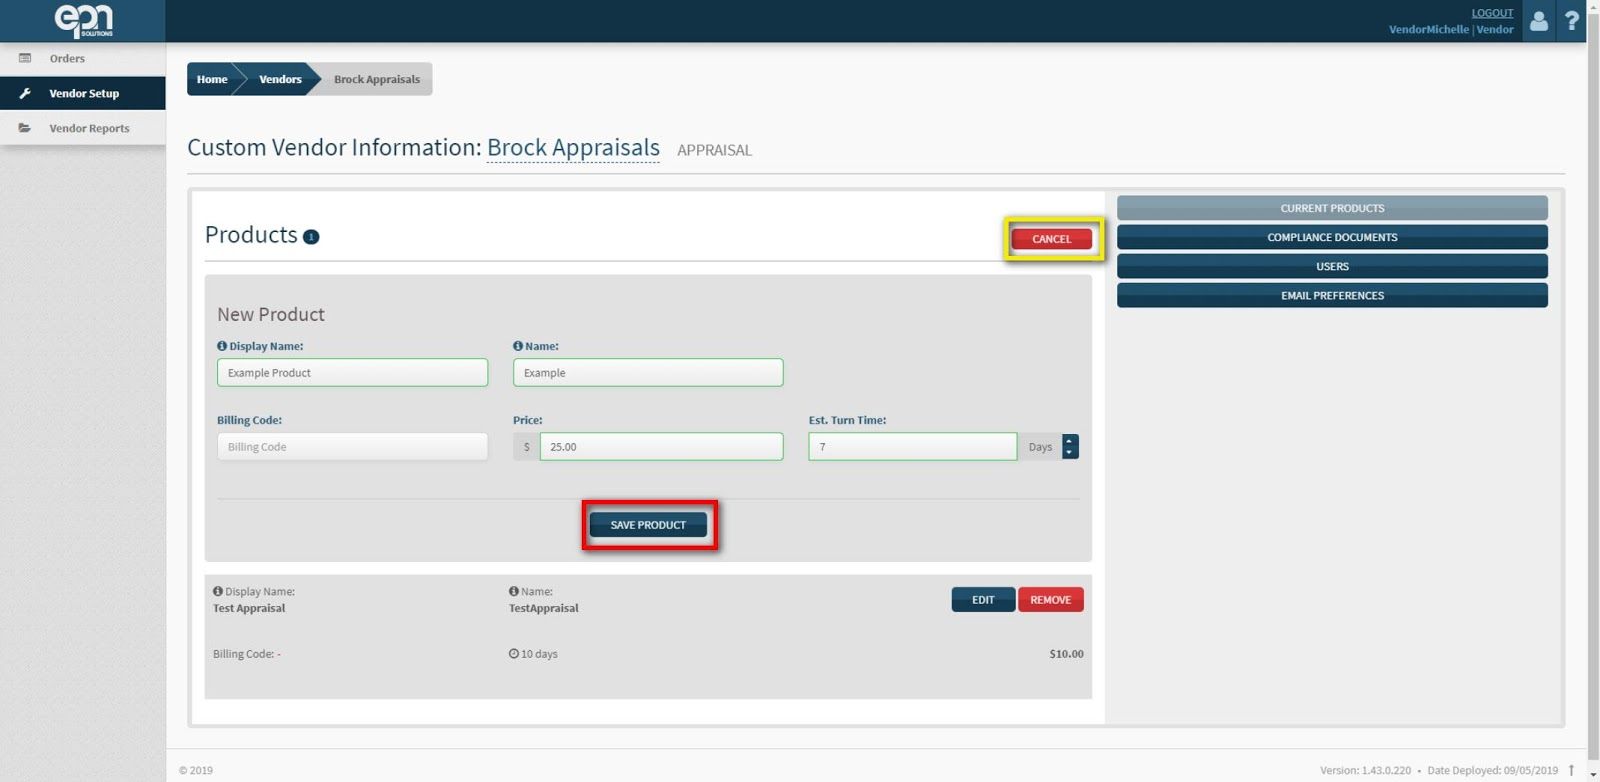
Task: Click the Days unit label
Action: 1040,447
